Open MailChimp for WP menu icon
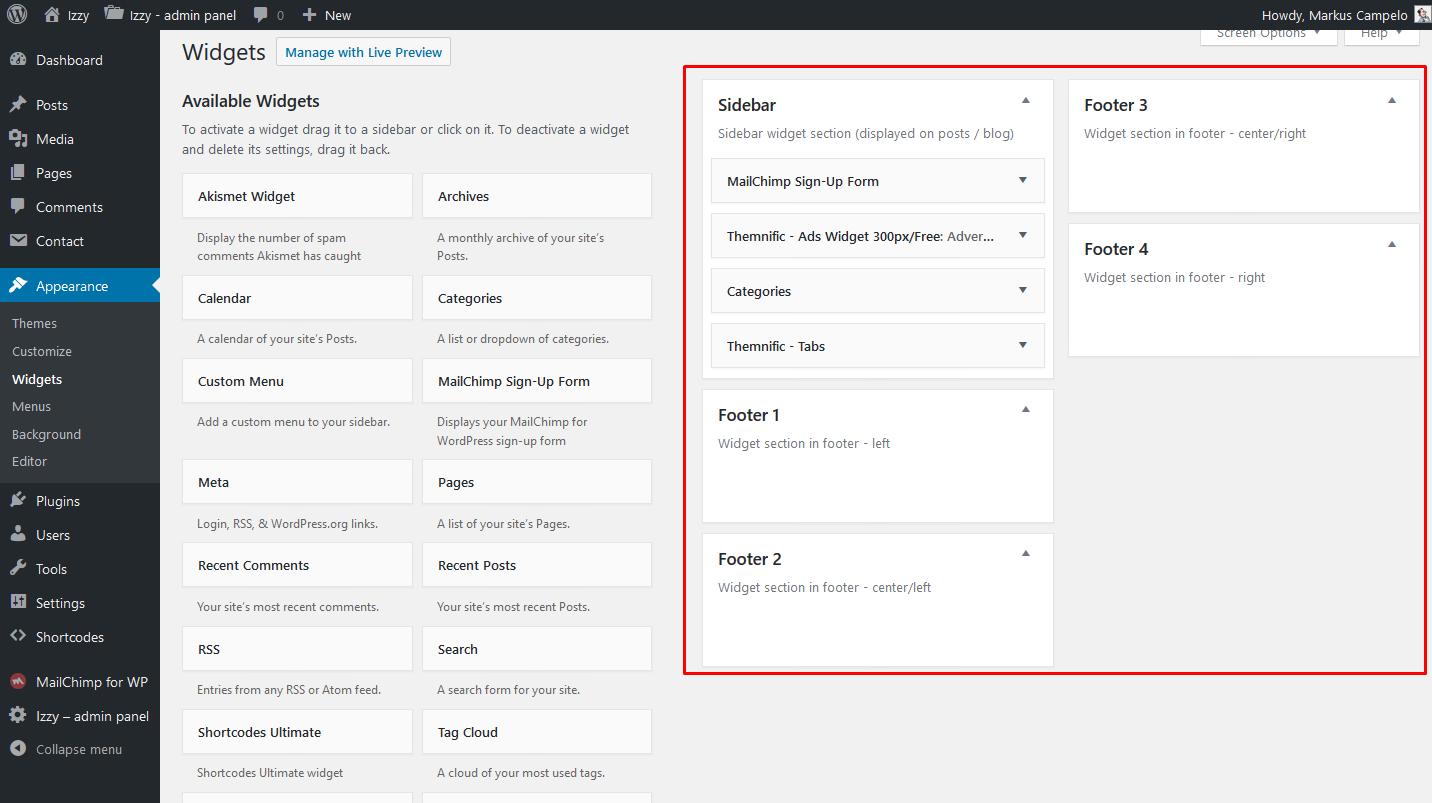 click(x=18, y=682)
